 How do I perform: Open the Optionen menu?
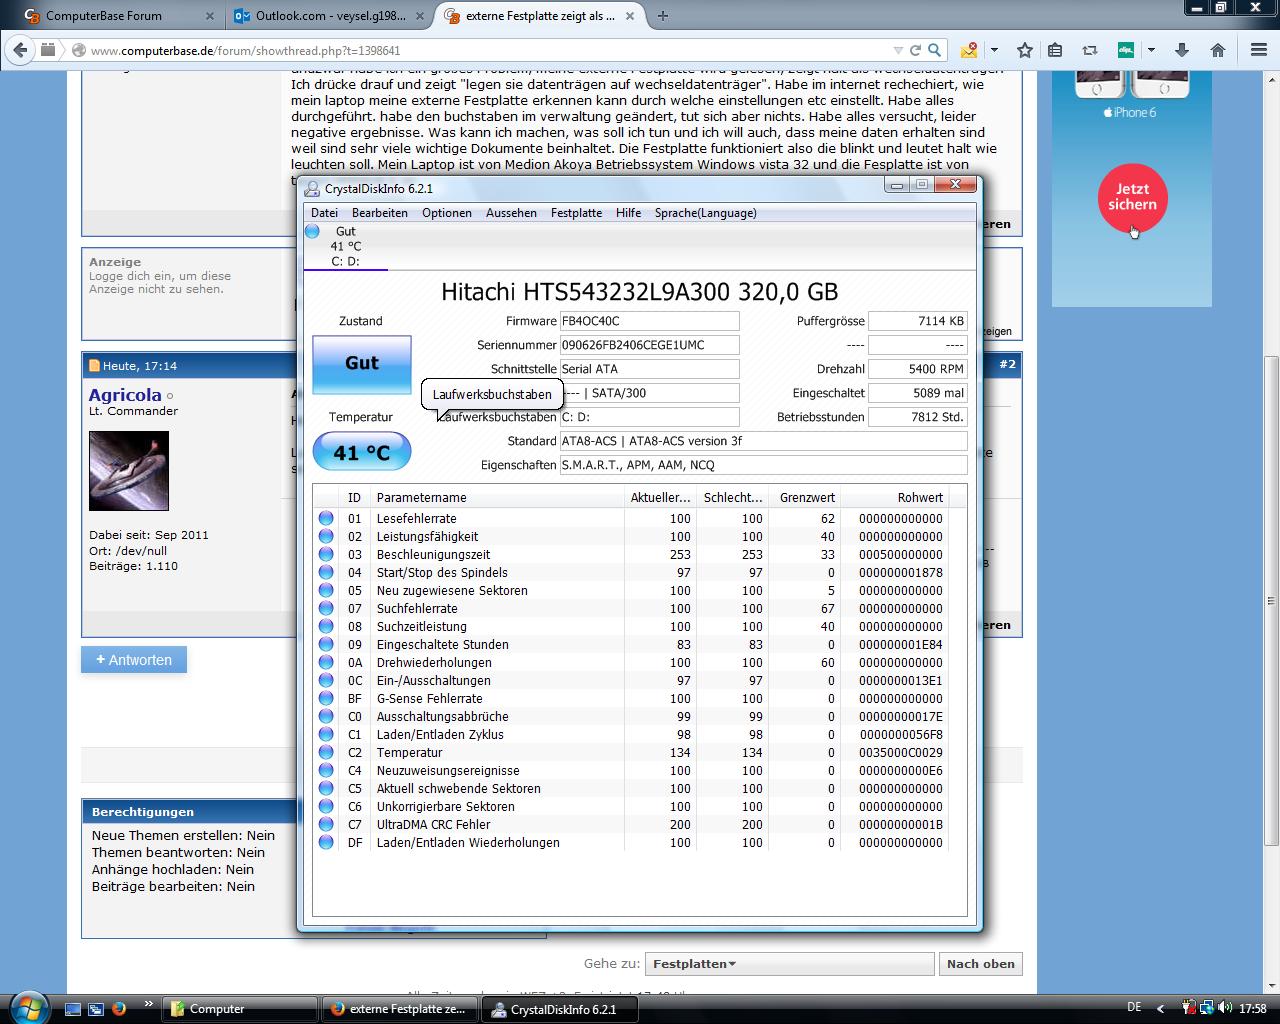click(x=447, y=213)
